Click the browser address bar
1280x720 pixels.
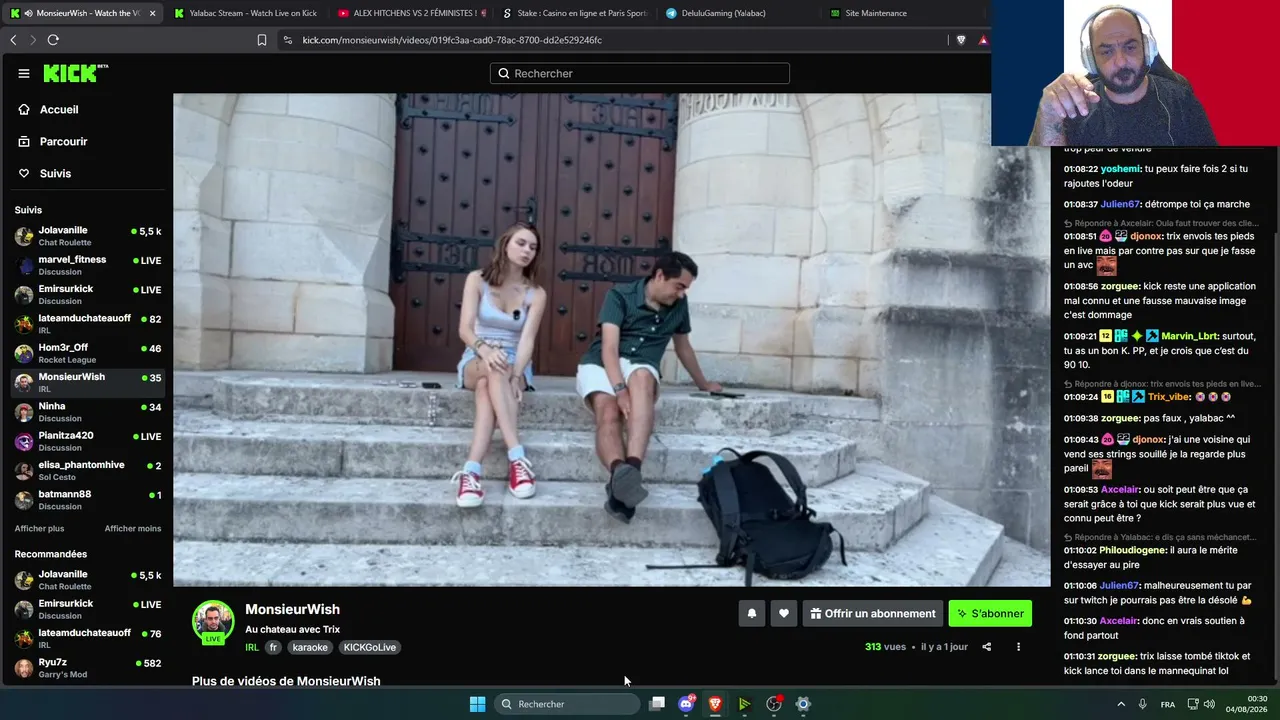click(x=610, y=40)
